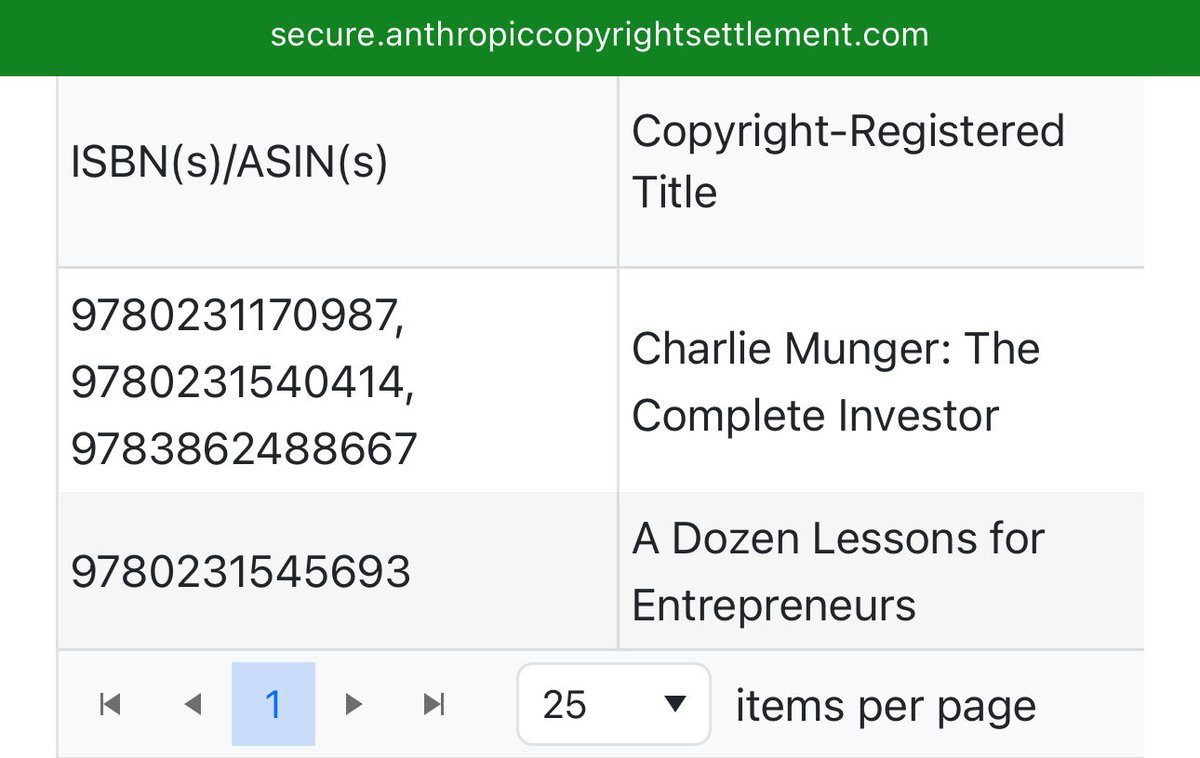Click the dropdown arrow beside 25
Image resolution: width=1200 pixels, height=758 pixels.
point(675,704)
